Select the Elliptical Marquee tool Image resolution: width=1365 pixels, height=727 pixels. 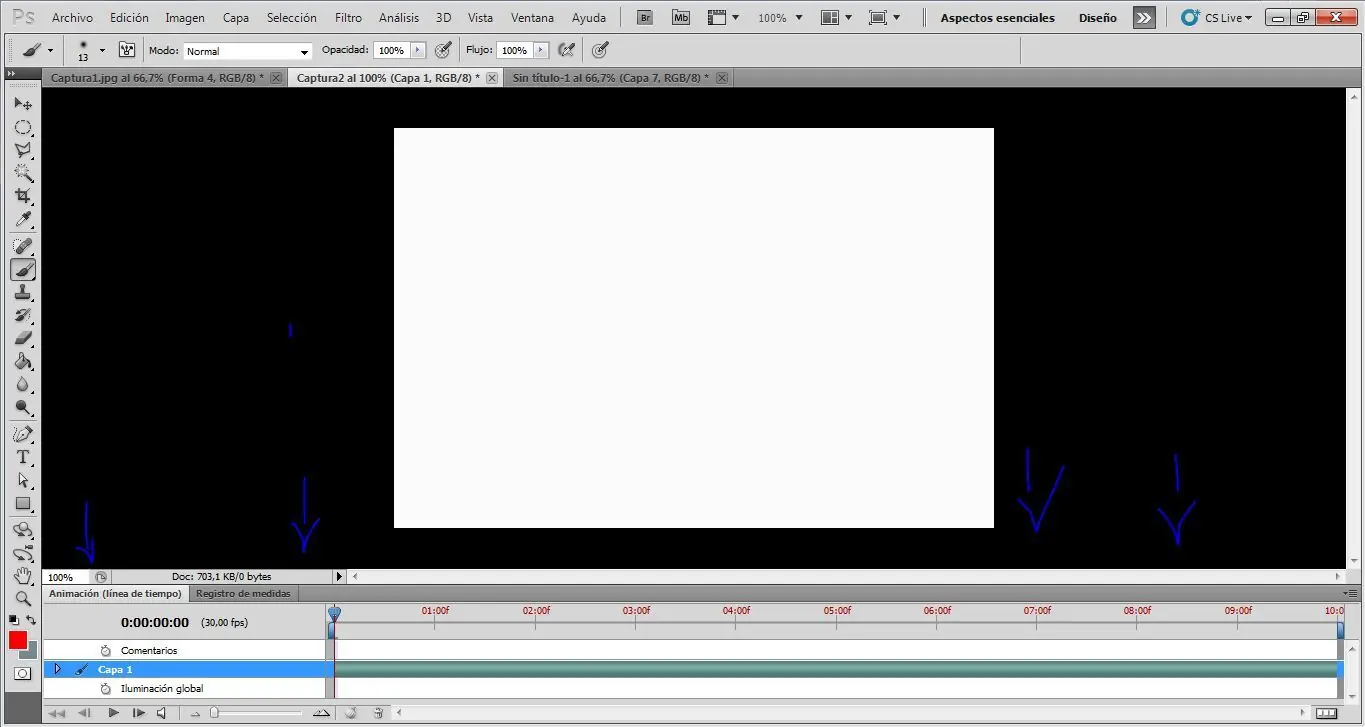[22, 127]
